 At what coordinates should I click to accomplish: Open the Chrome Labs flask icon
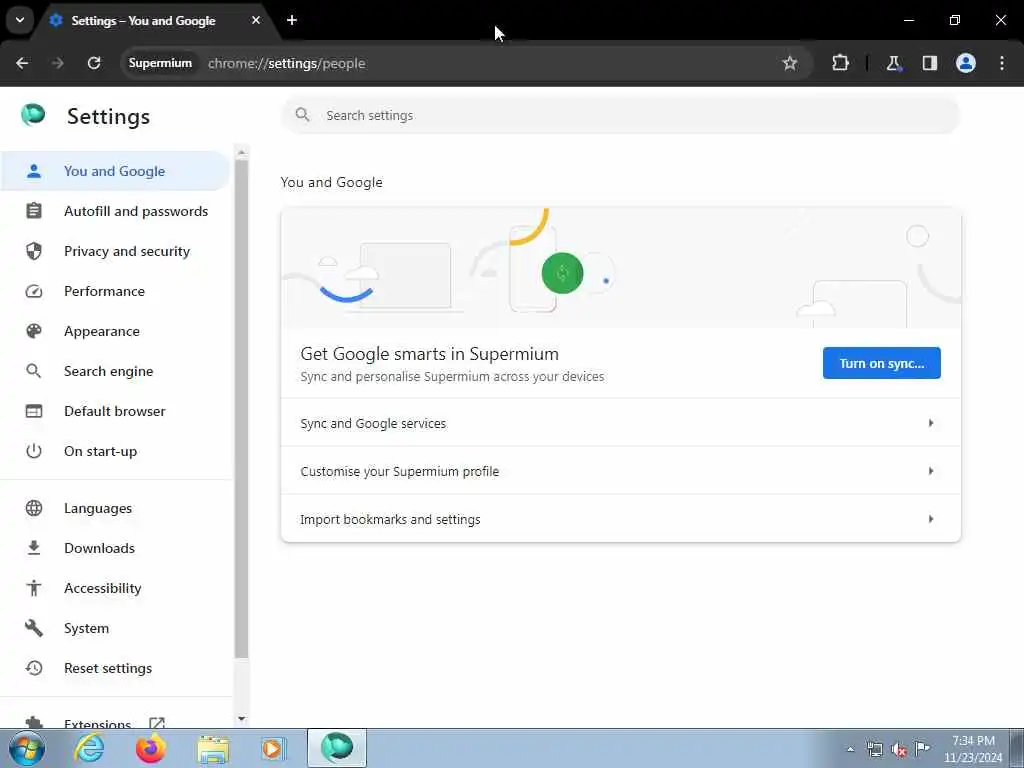(x=893, y=63)
